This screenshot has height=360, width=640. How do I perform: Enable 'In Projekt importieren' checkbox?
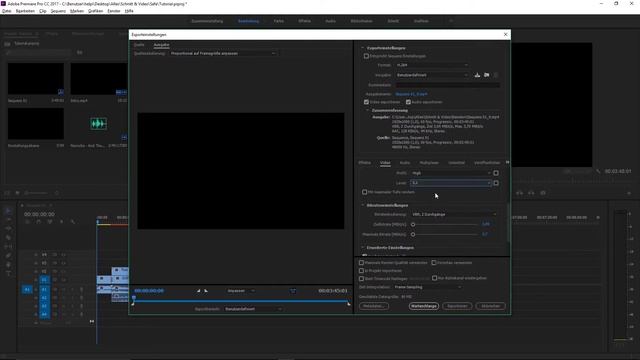click(361, 271)
